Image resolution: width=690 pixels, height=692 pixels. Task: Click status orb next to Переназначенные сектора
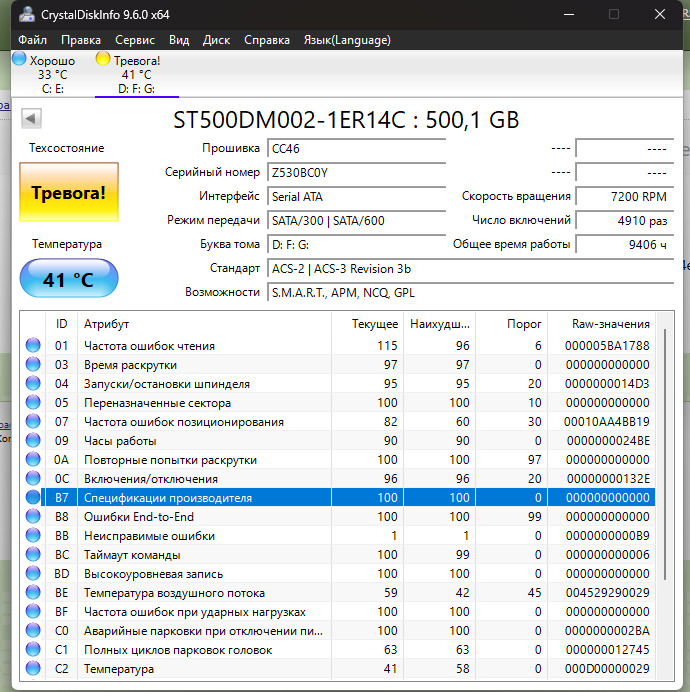click(x=34, y=403)
